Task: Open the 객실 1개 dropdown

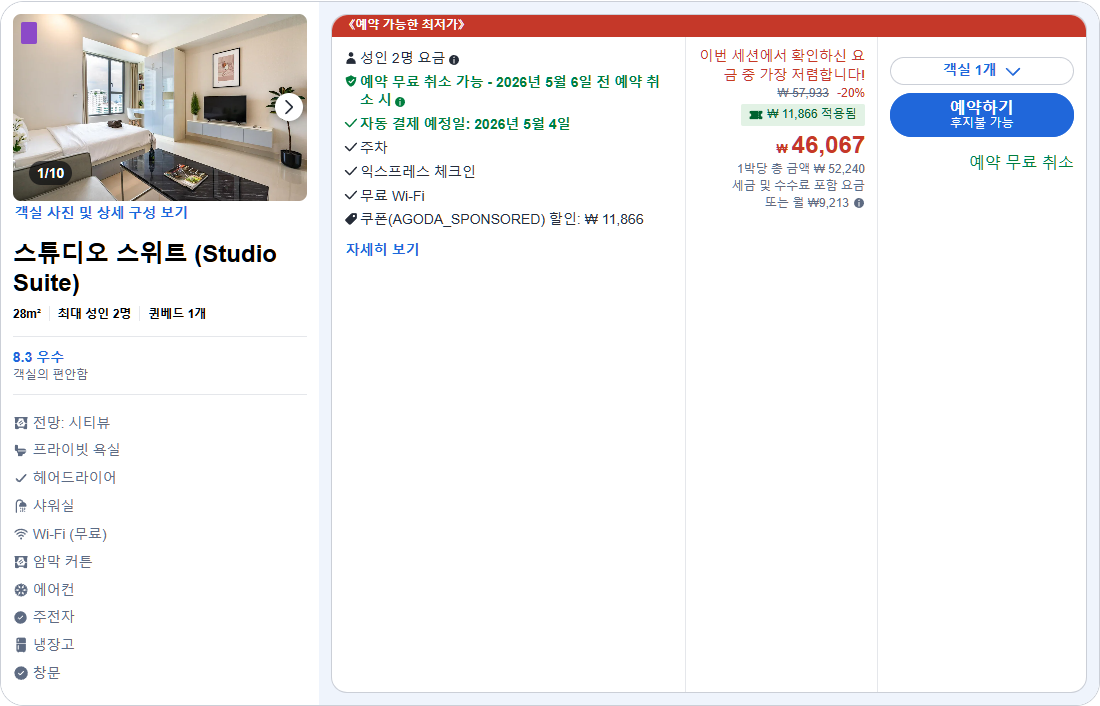Action: click(981, 71)
